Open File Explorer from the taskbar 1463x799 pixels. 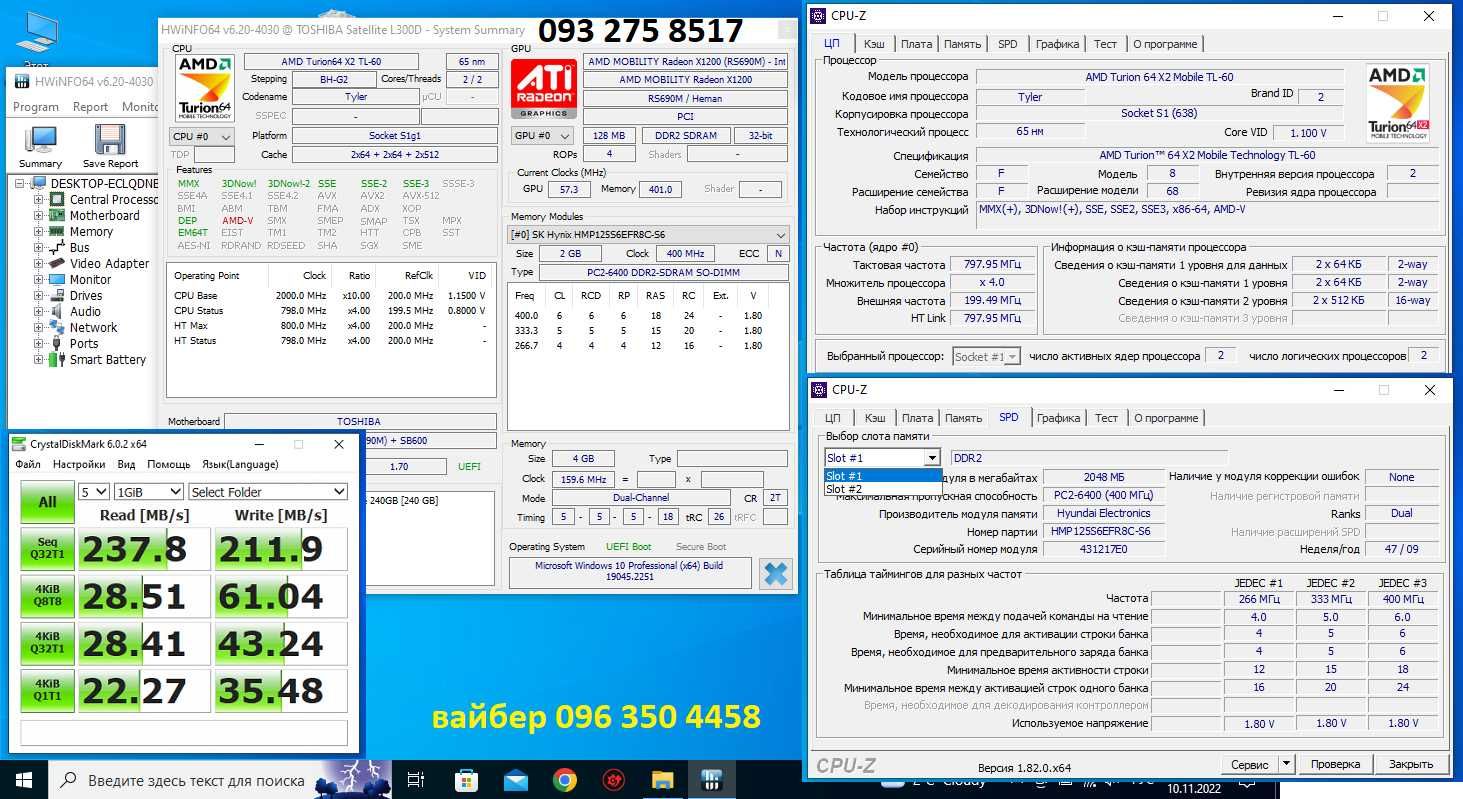662,780
